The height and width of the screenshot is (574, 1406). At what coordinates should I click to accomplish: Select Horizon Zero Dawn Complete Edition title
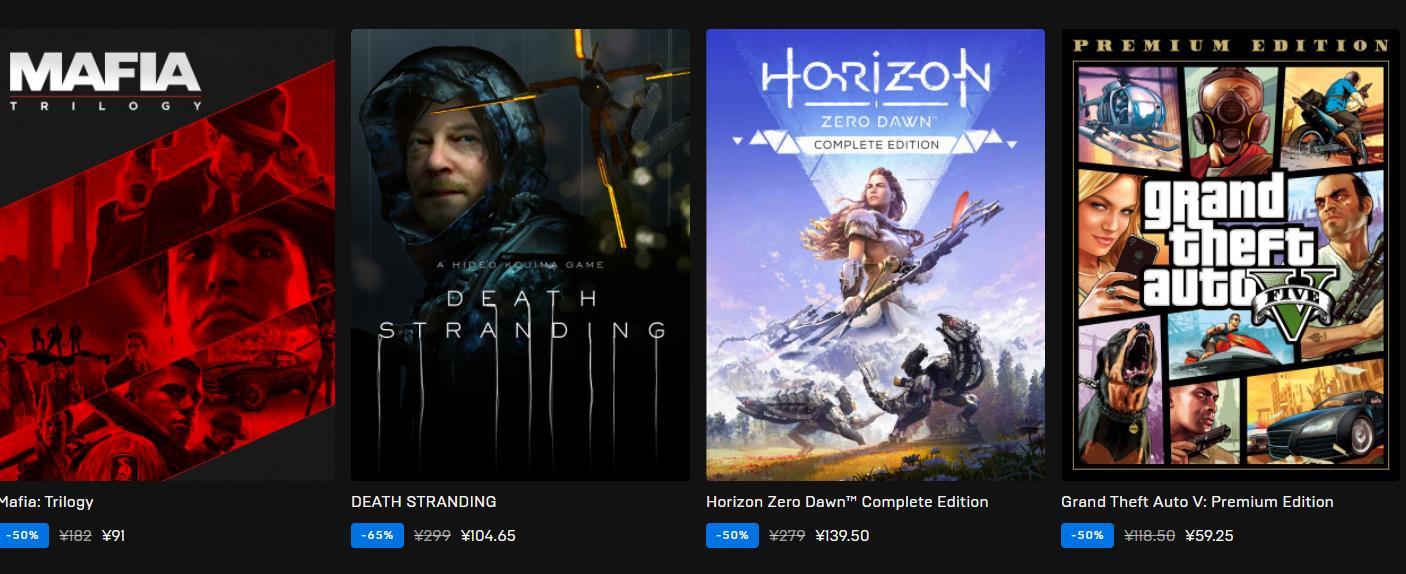[847, 502]
